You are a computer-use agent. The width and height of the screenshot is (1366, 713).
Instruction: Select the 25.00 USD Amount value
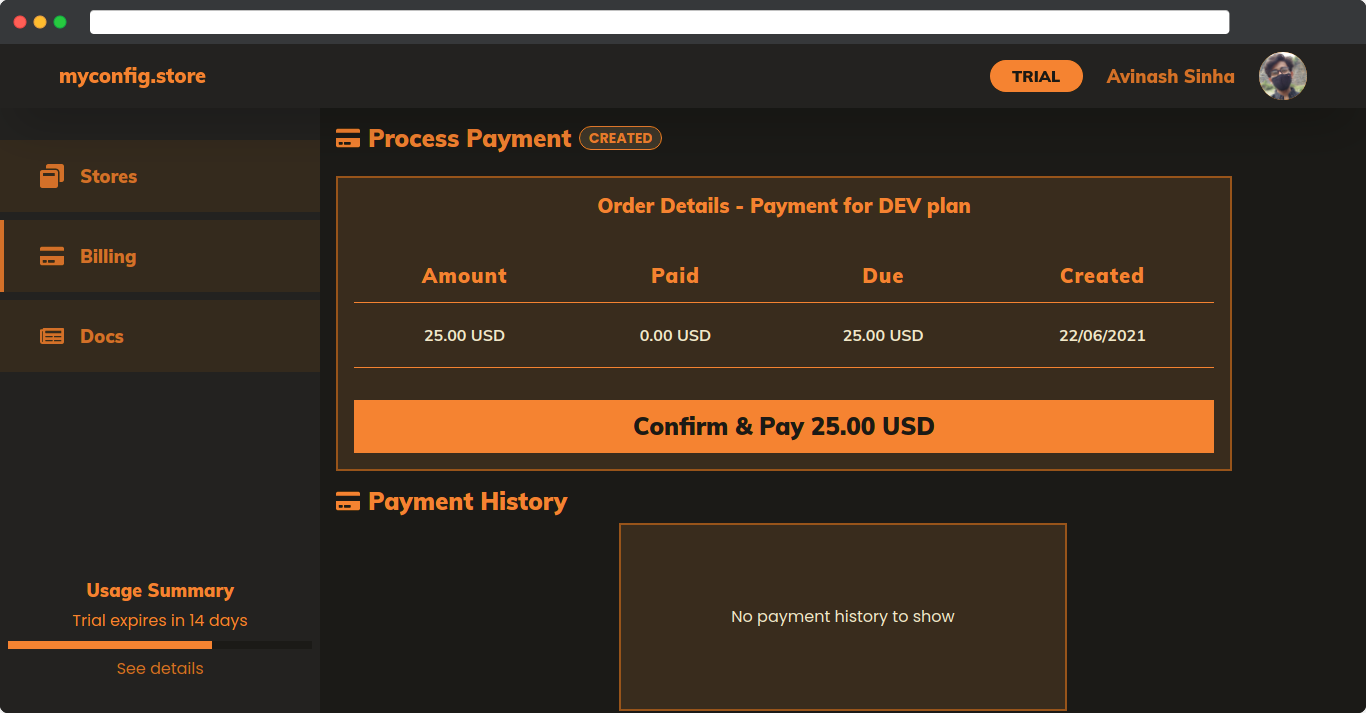(x=464, y=336)
